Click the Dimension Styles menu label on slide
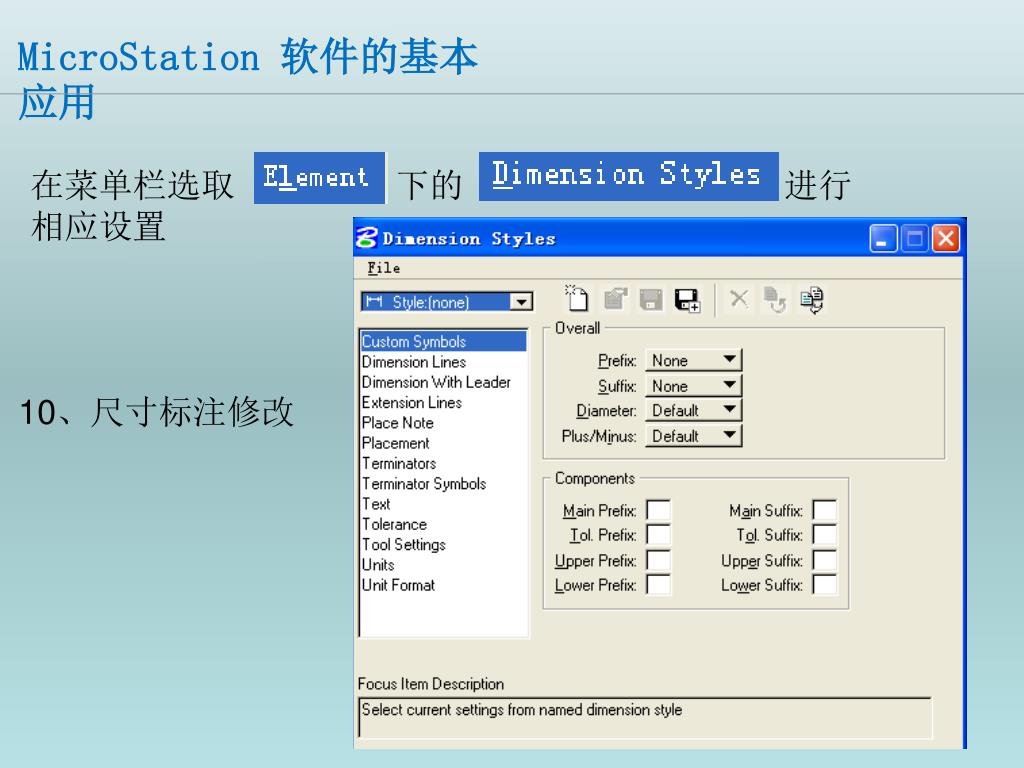Screen dimensions: 1024x768 [x=628, y=176]
